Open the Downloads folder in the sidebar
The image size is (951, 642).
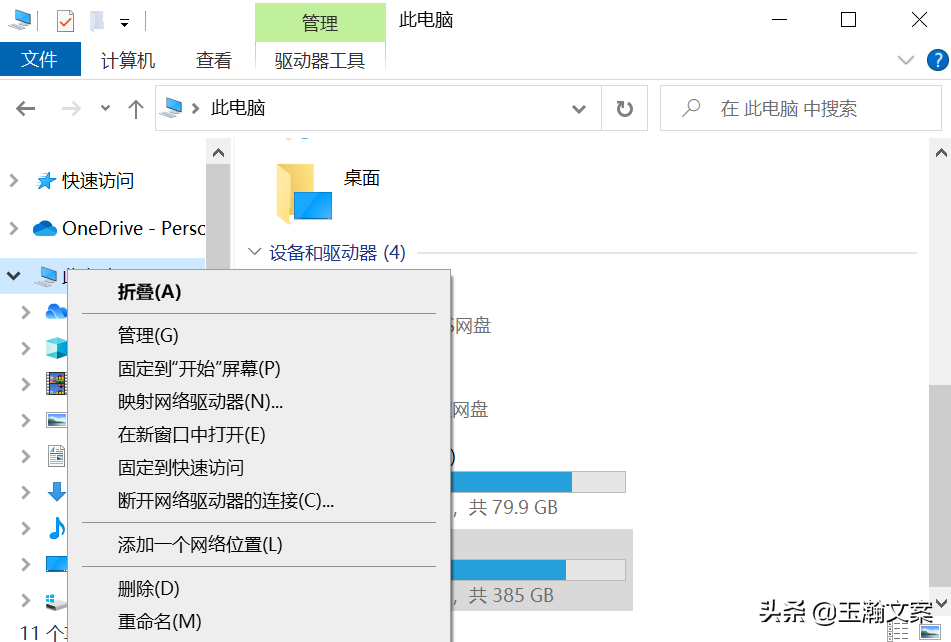57,491
